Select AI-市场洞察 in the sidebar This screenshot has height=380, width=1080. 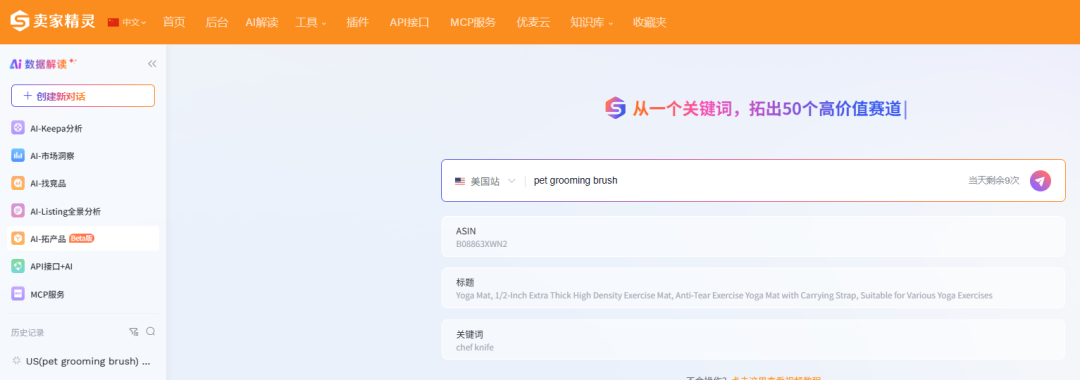83,156
